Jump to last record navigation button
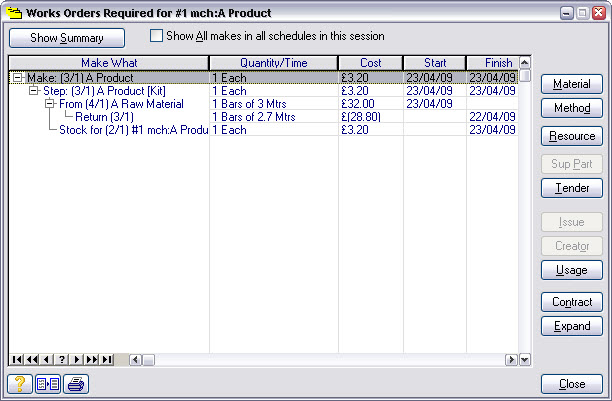This screenshot has width=612, height=401. pyautogui.click(x=107, y=359)
